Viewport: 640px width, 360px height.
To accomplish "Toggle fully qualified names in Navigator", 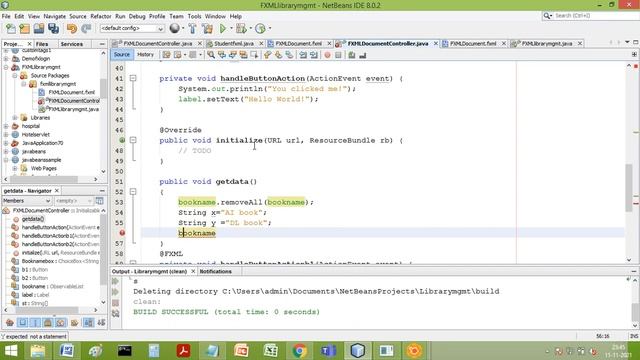I will click(x=75, y=323).
